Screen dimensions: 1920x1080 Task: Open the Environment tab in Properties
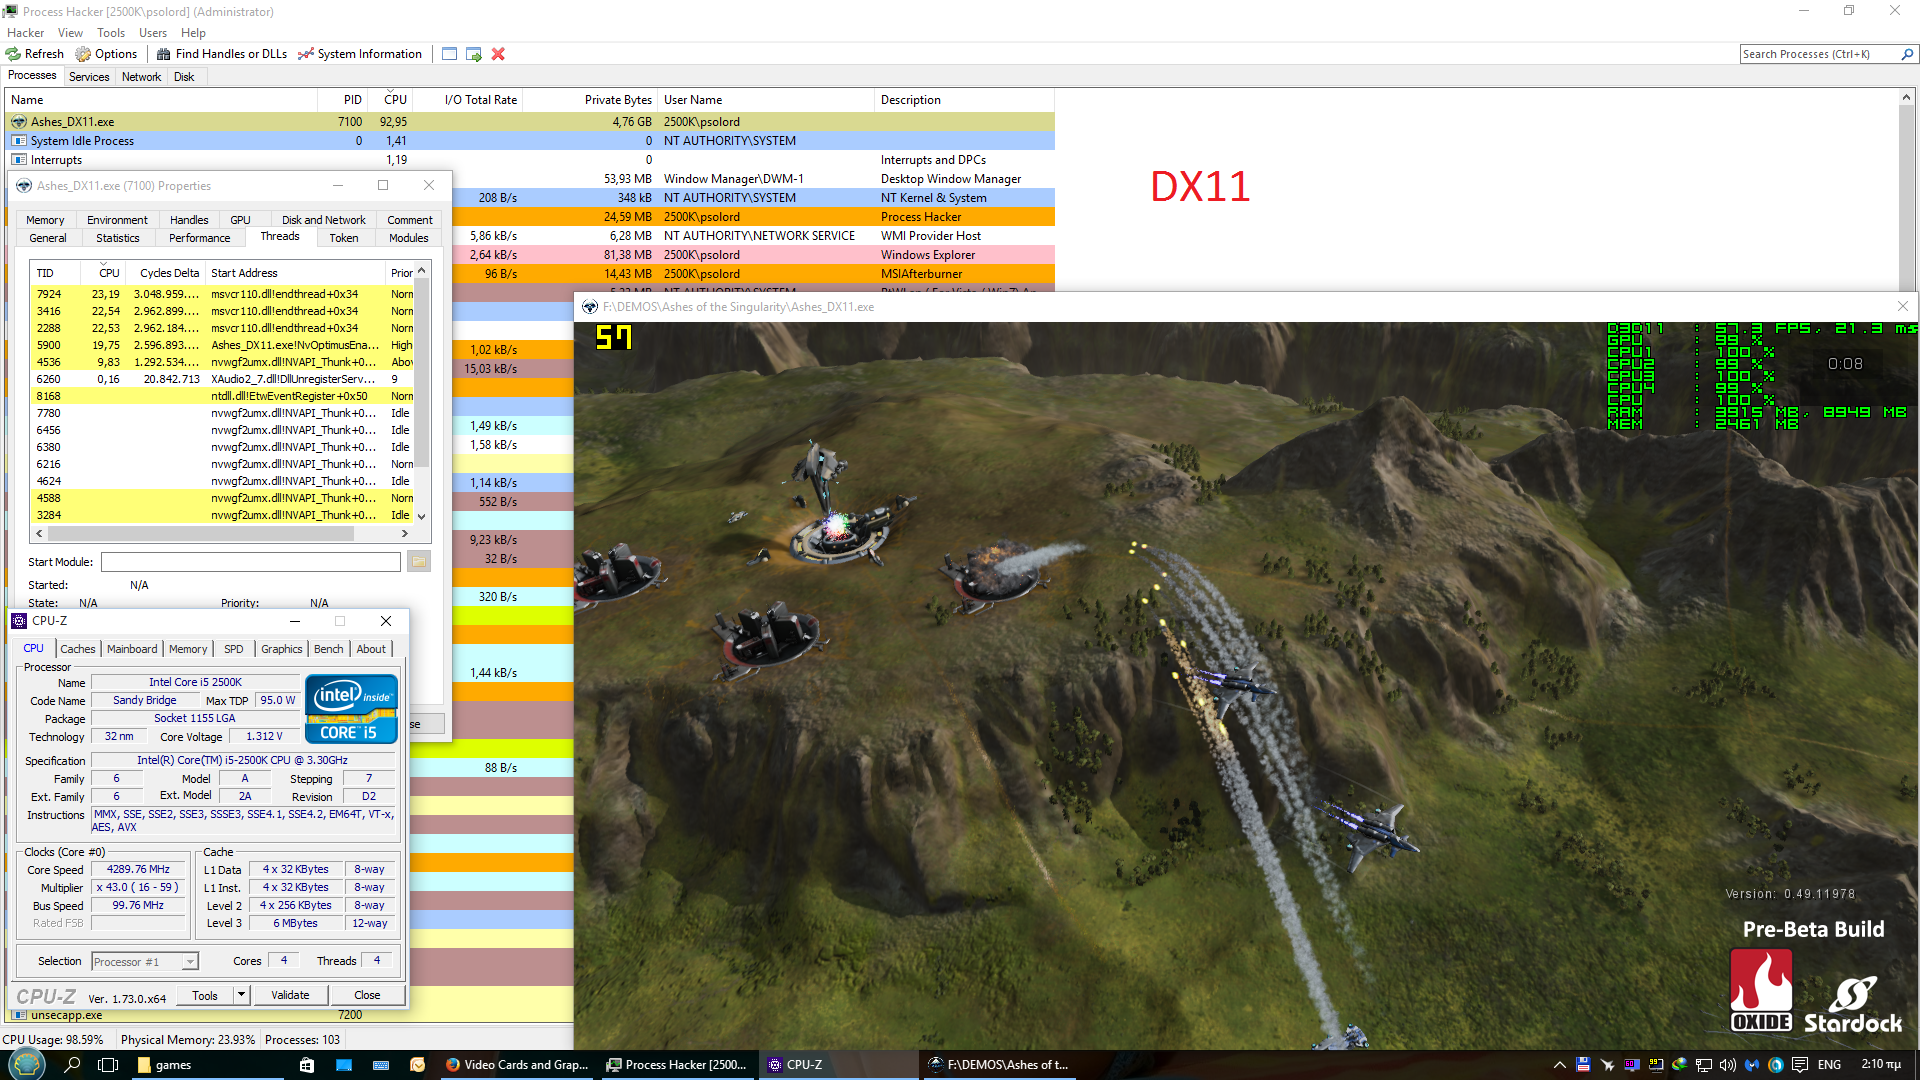117,220
